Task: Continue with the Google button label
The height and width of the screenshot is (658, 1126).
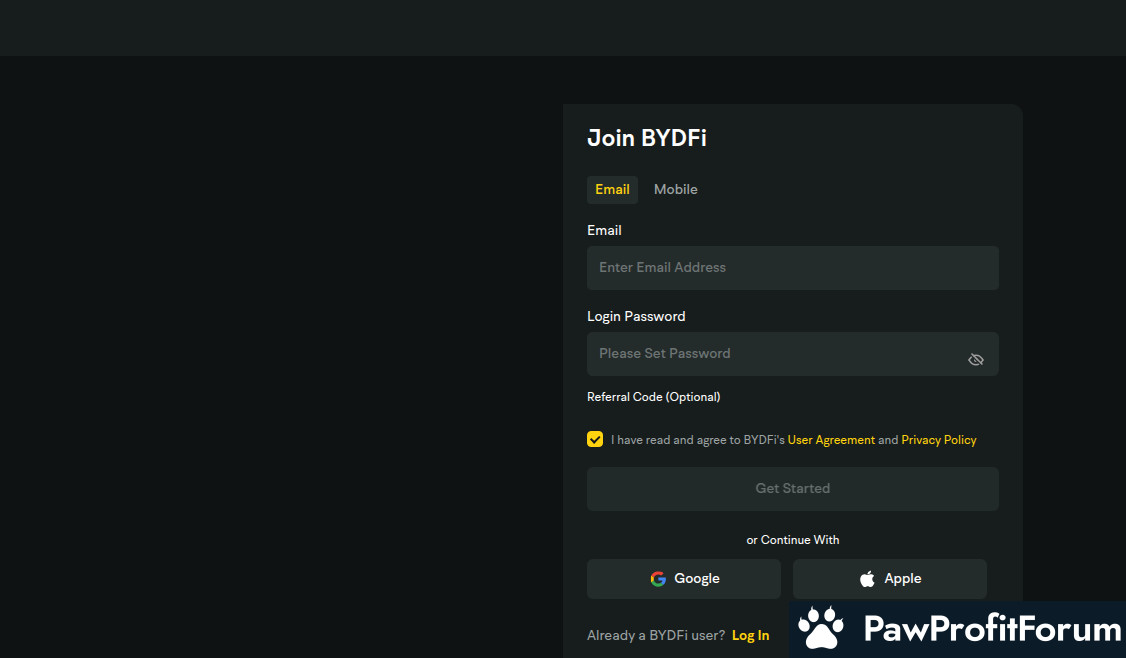Action: tap(697, 579)
